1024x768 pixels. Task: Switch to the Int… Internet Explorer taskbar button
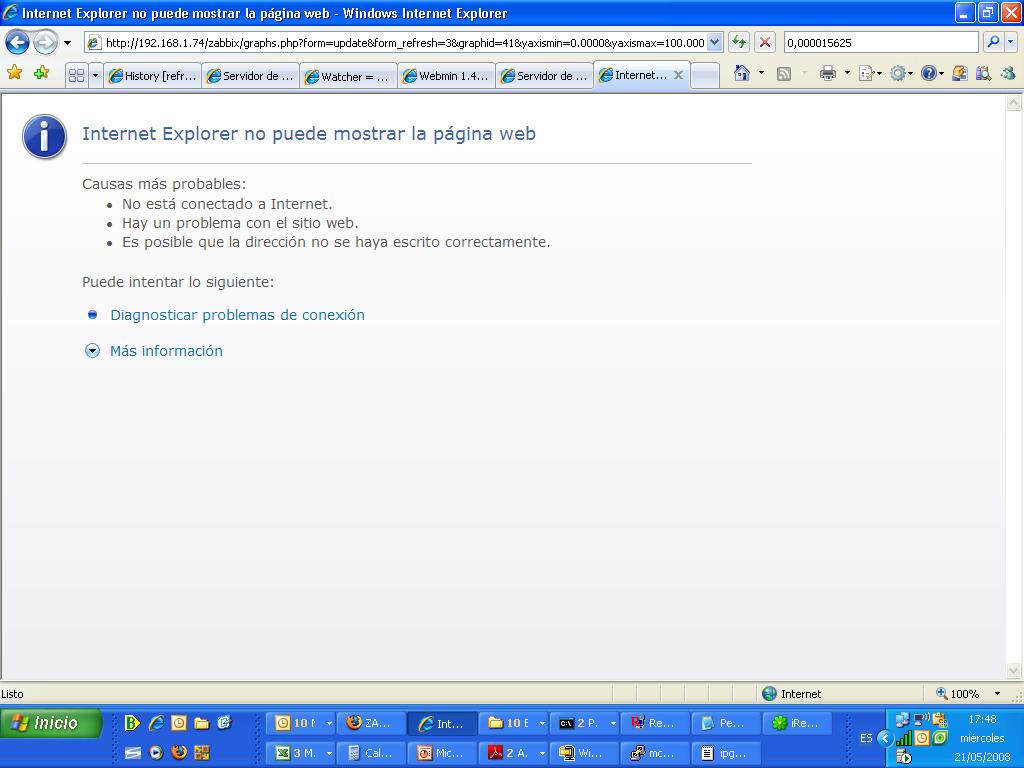click(442, 724)
